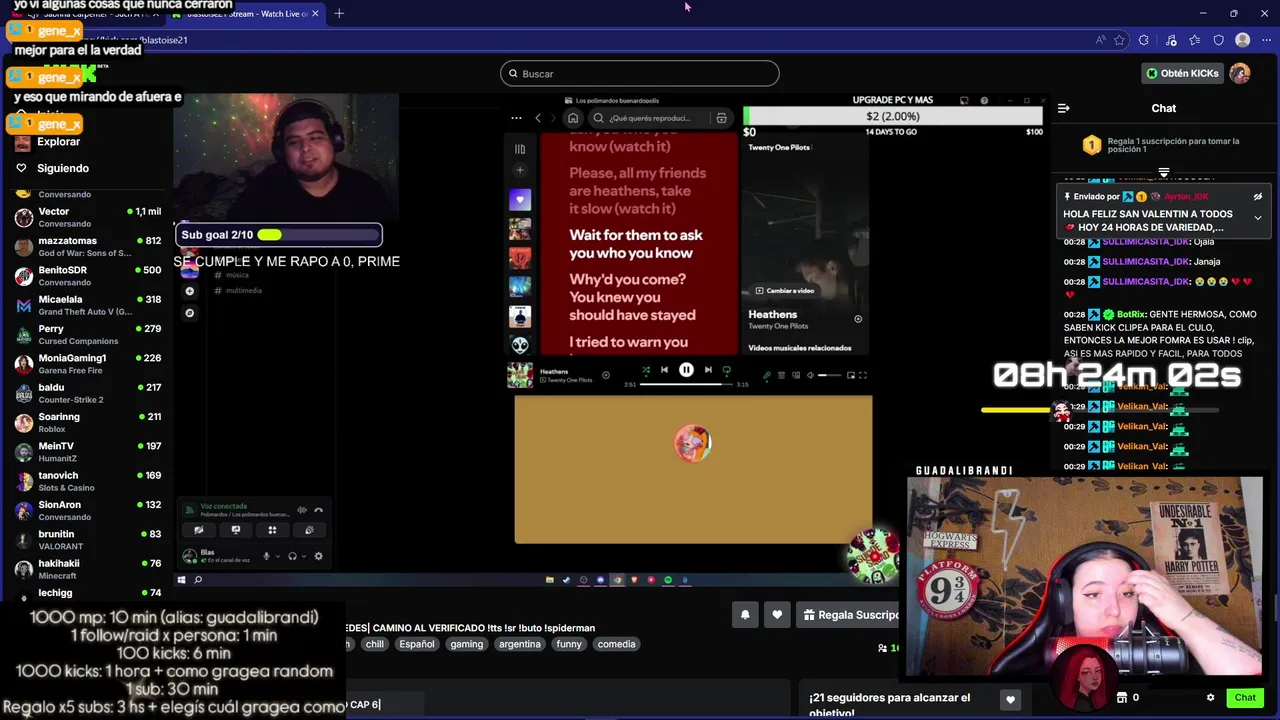
Task: Toggle stream notifications bell button
Action: click(x=745, y=615)
